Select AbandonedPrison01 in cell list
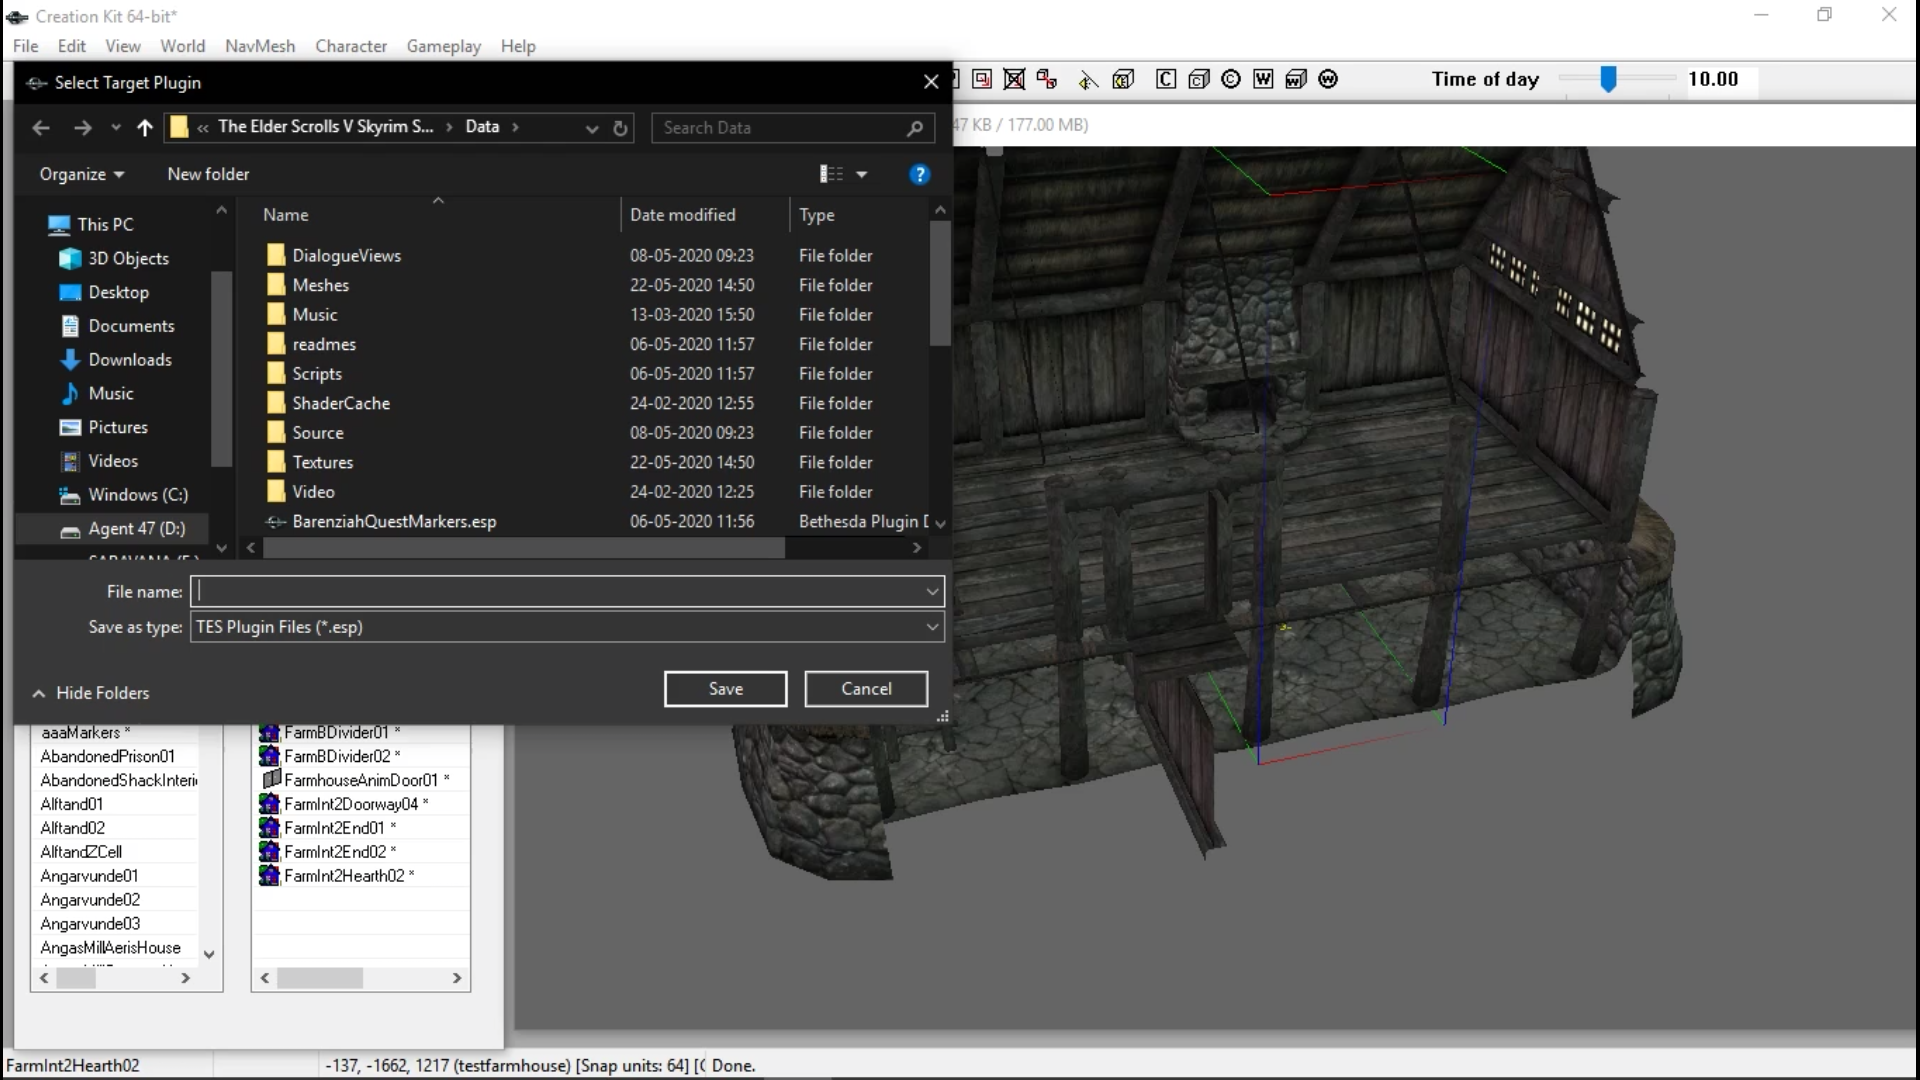This screenshot has width=1920, height=1080. click(x=107, y=756)
